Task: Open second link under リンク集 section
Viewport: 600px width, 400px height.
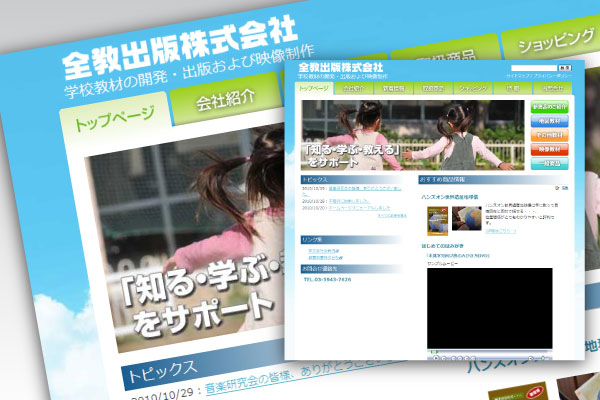Action: [x=325, y=258]
